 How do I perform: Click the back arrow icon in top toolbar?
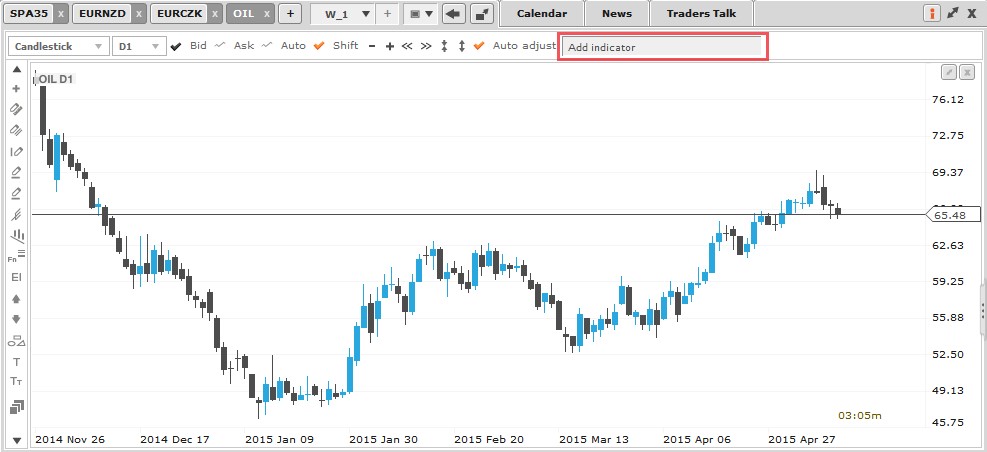coord(453,14)
